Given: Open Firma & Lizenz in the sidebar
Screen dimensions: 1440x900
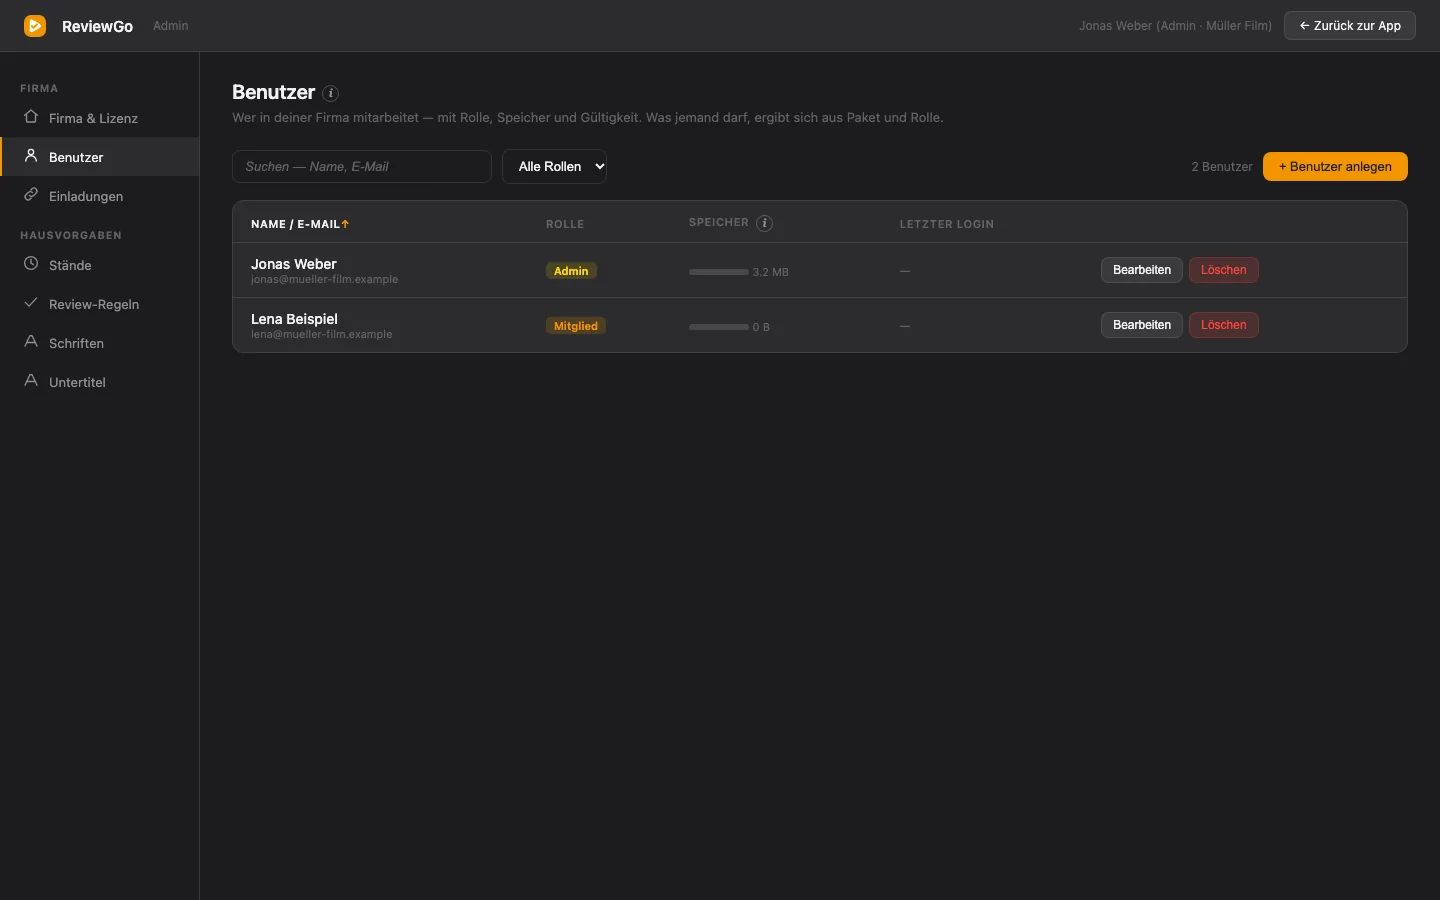Looking at the screenshot, I should click(100, 118).
